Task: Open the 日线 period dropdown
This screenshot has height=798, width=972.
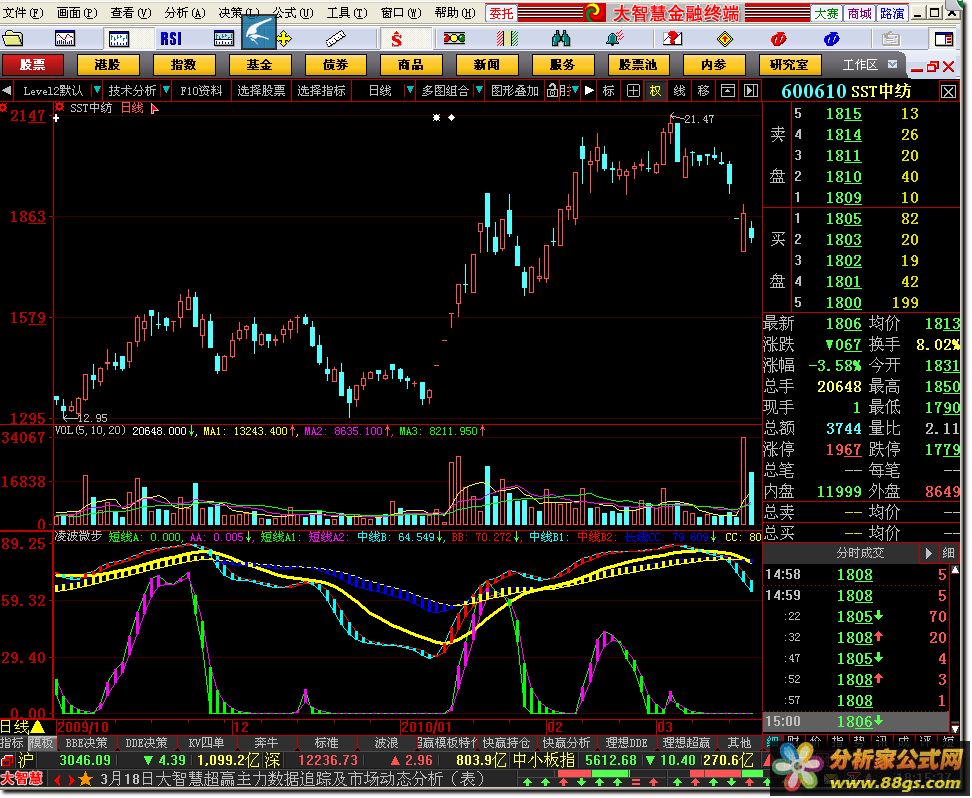Action: pyautogui.click(x=409, y=91)
